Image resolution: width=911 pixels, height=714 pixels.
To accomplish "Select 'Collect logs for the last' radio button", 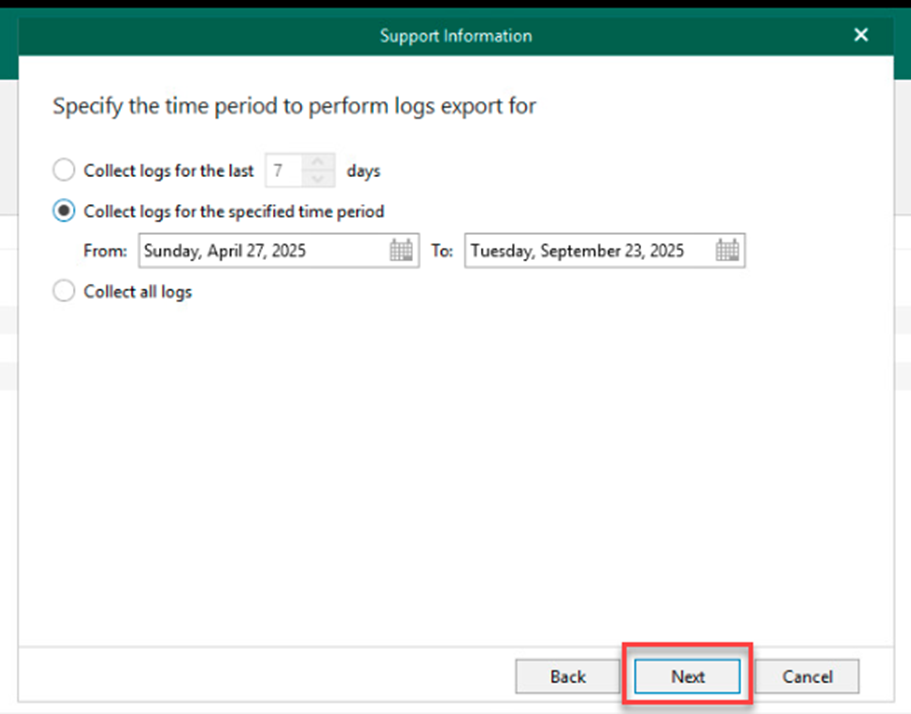I will (64, 170).
